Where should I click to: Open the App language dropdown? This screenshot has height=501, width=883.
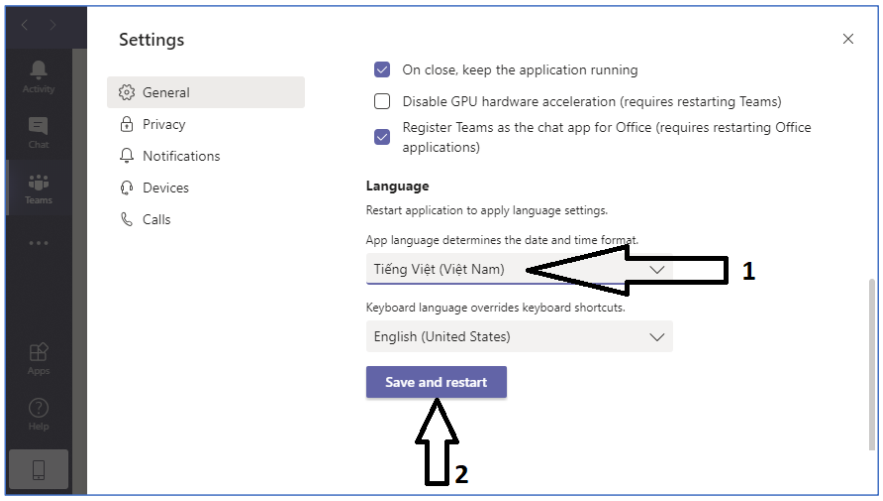[x=519, y=269]
